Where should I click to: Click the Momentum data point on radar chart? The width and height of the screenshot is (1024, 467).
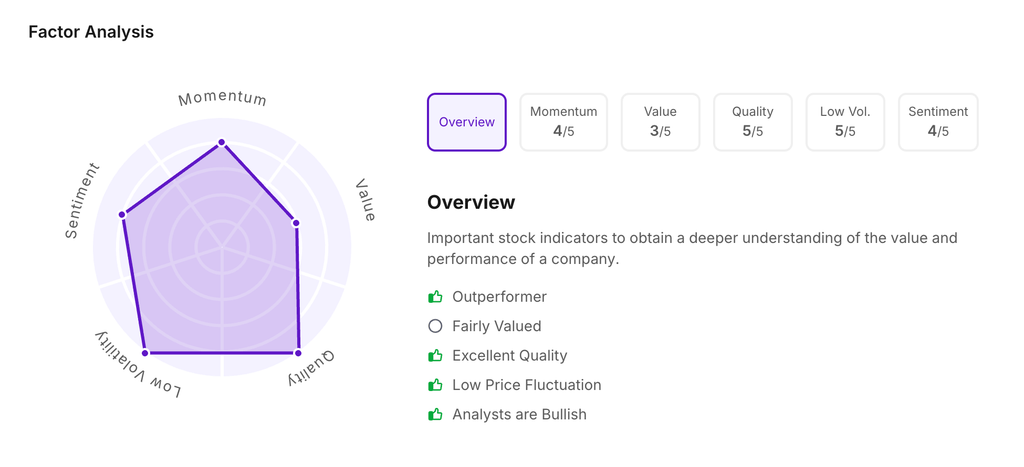222,143
